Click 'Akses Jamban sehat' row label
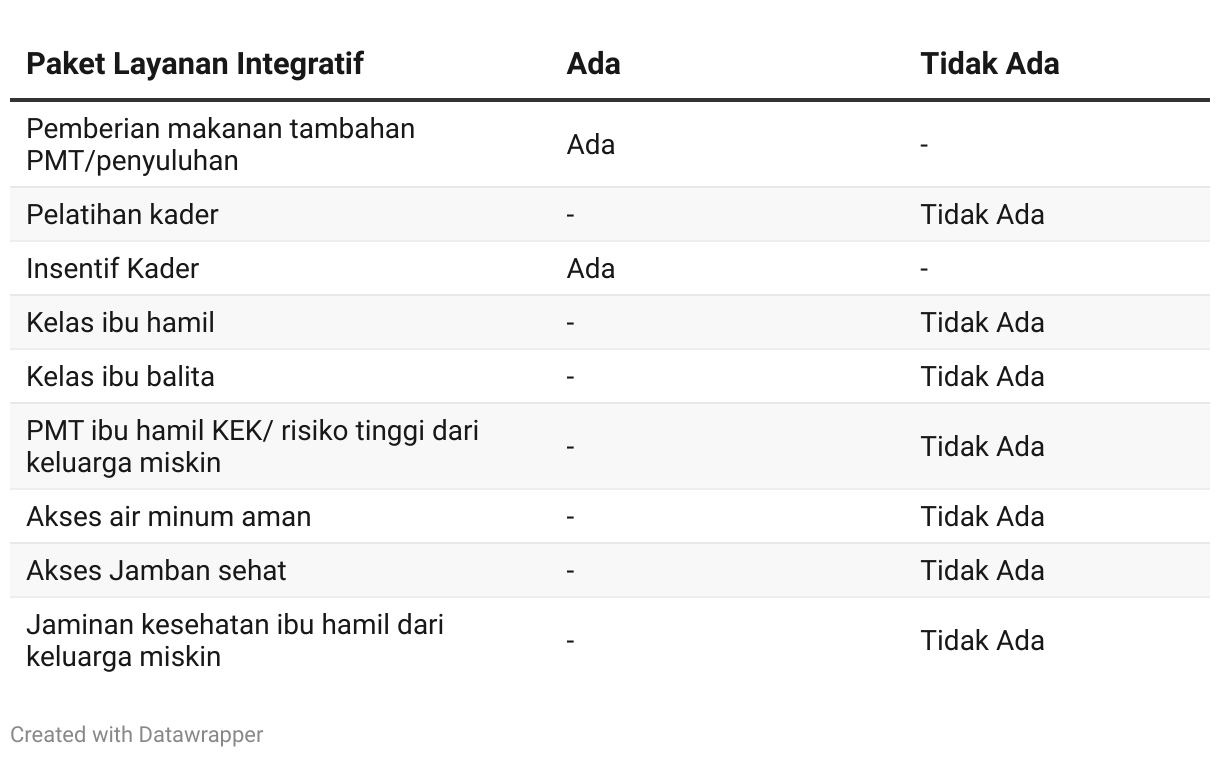 click(x=156, y=570)
